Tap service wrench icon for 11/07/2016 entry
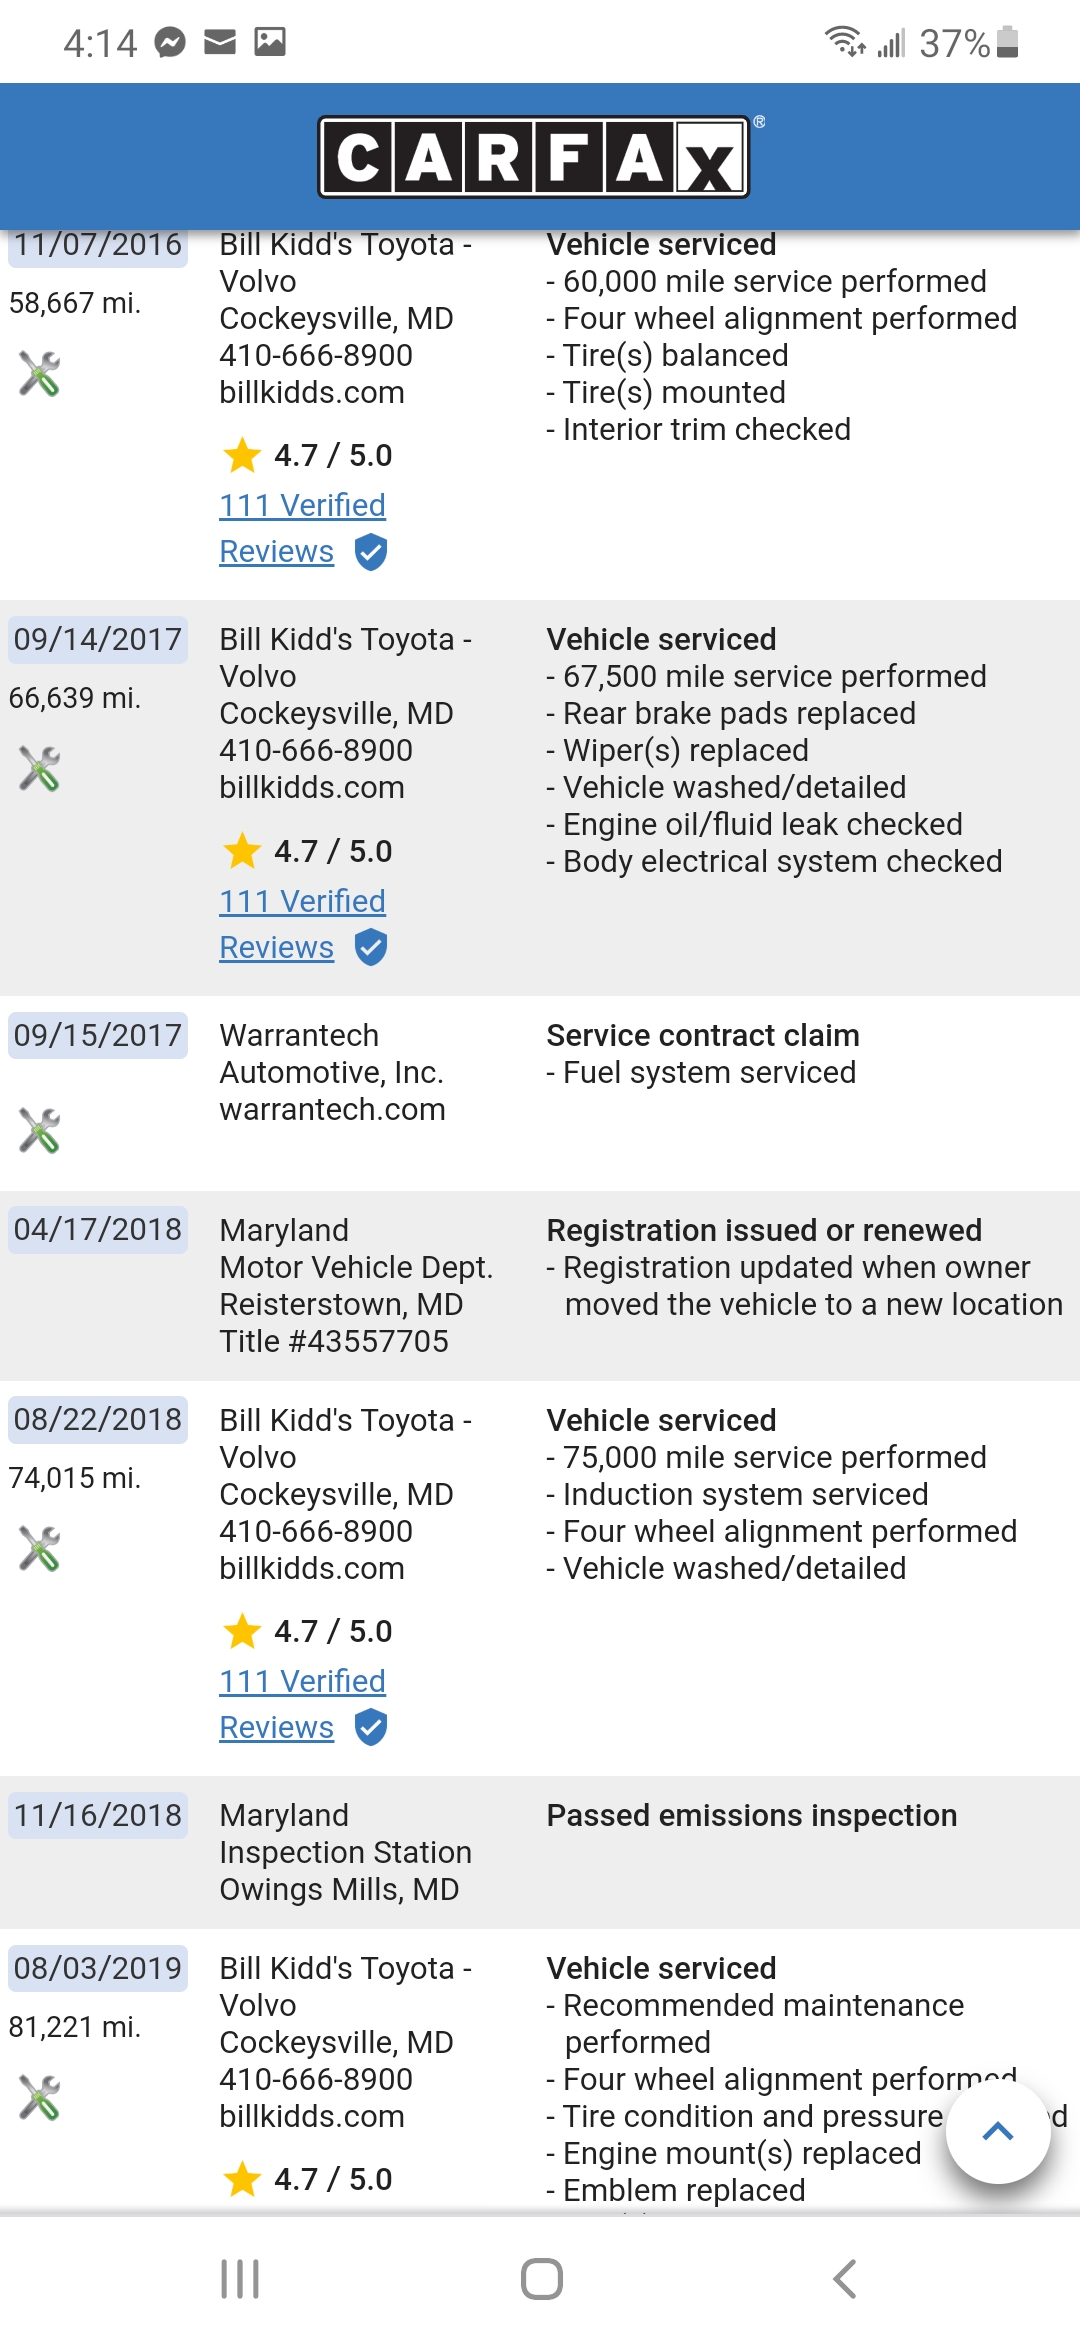This screenshot has width=1080, height=2340. tap(40, 374)
